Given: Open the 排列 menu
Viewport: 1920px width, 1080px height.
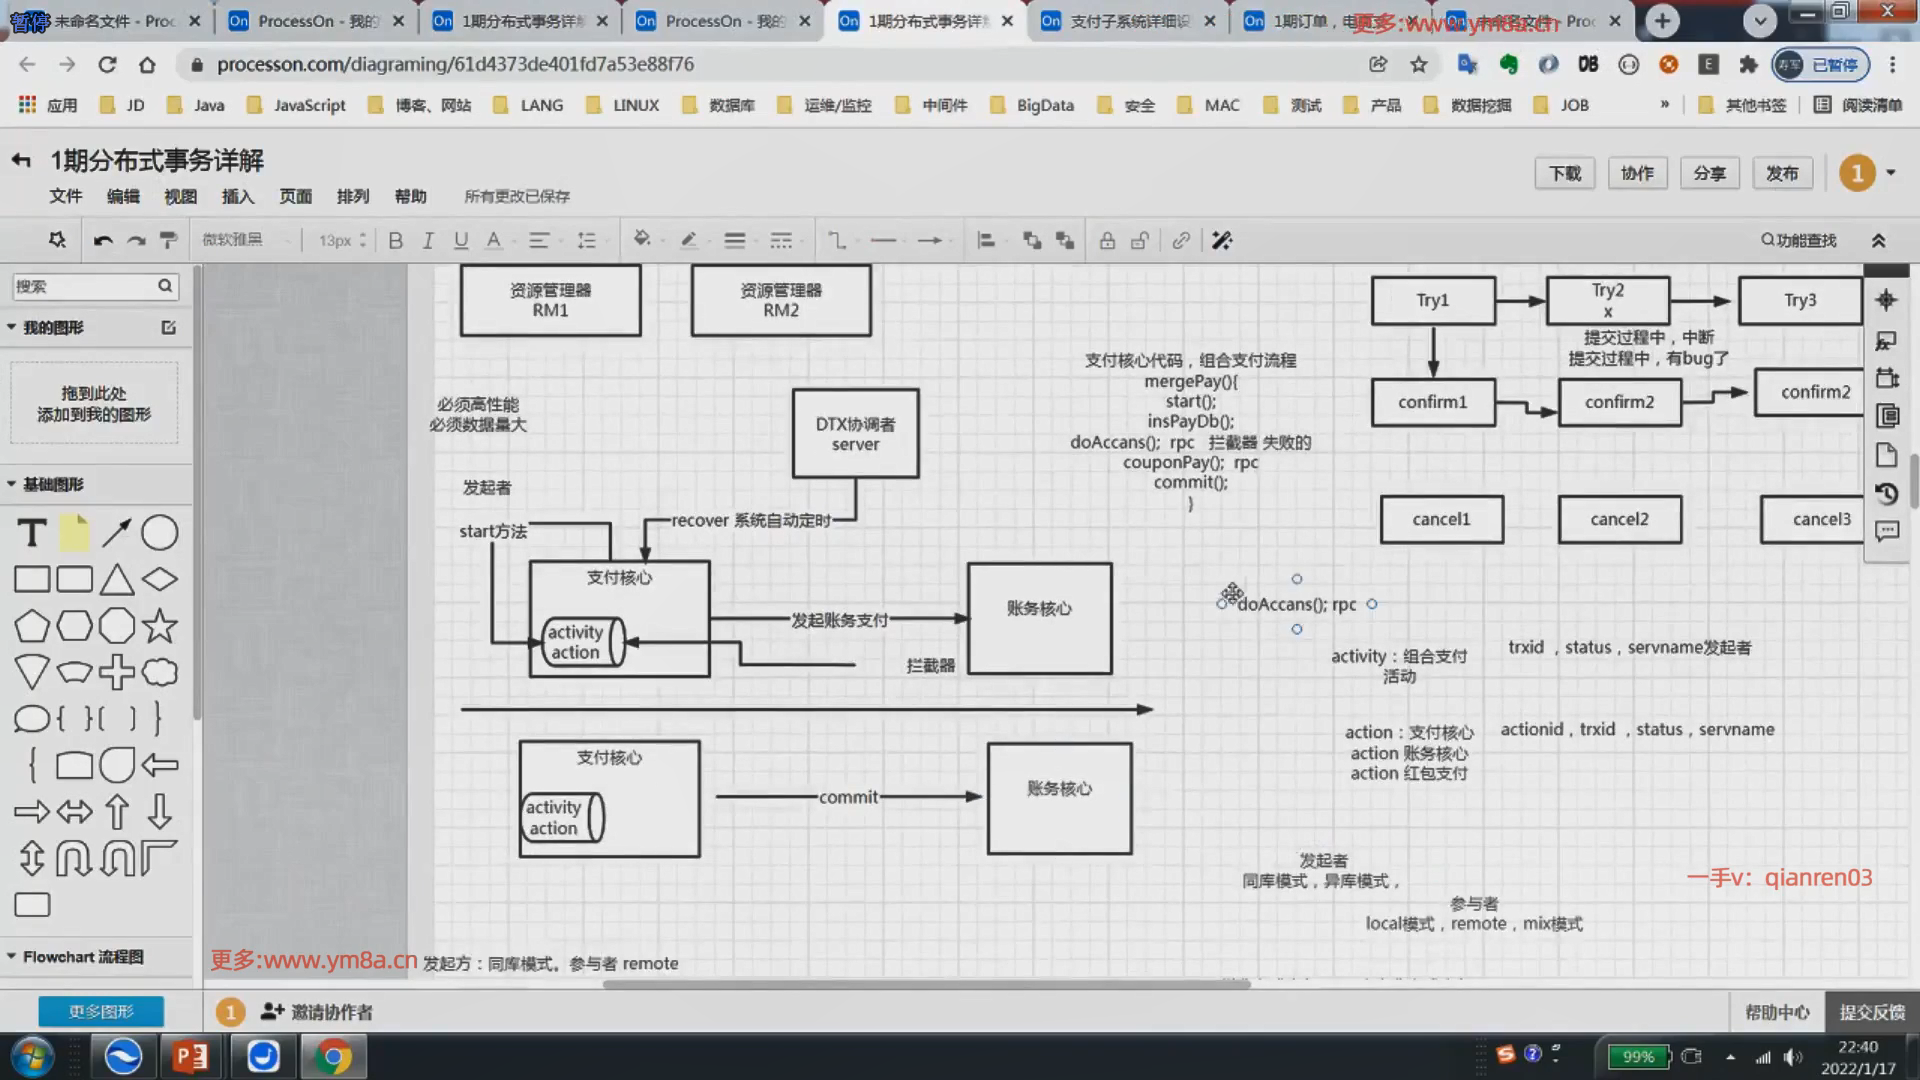Looking at the screenshot, I should pos(352,196).
